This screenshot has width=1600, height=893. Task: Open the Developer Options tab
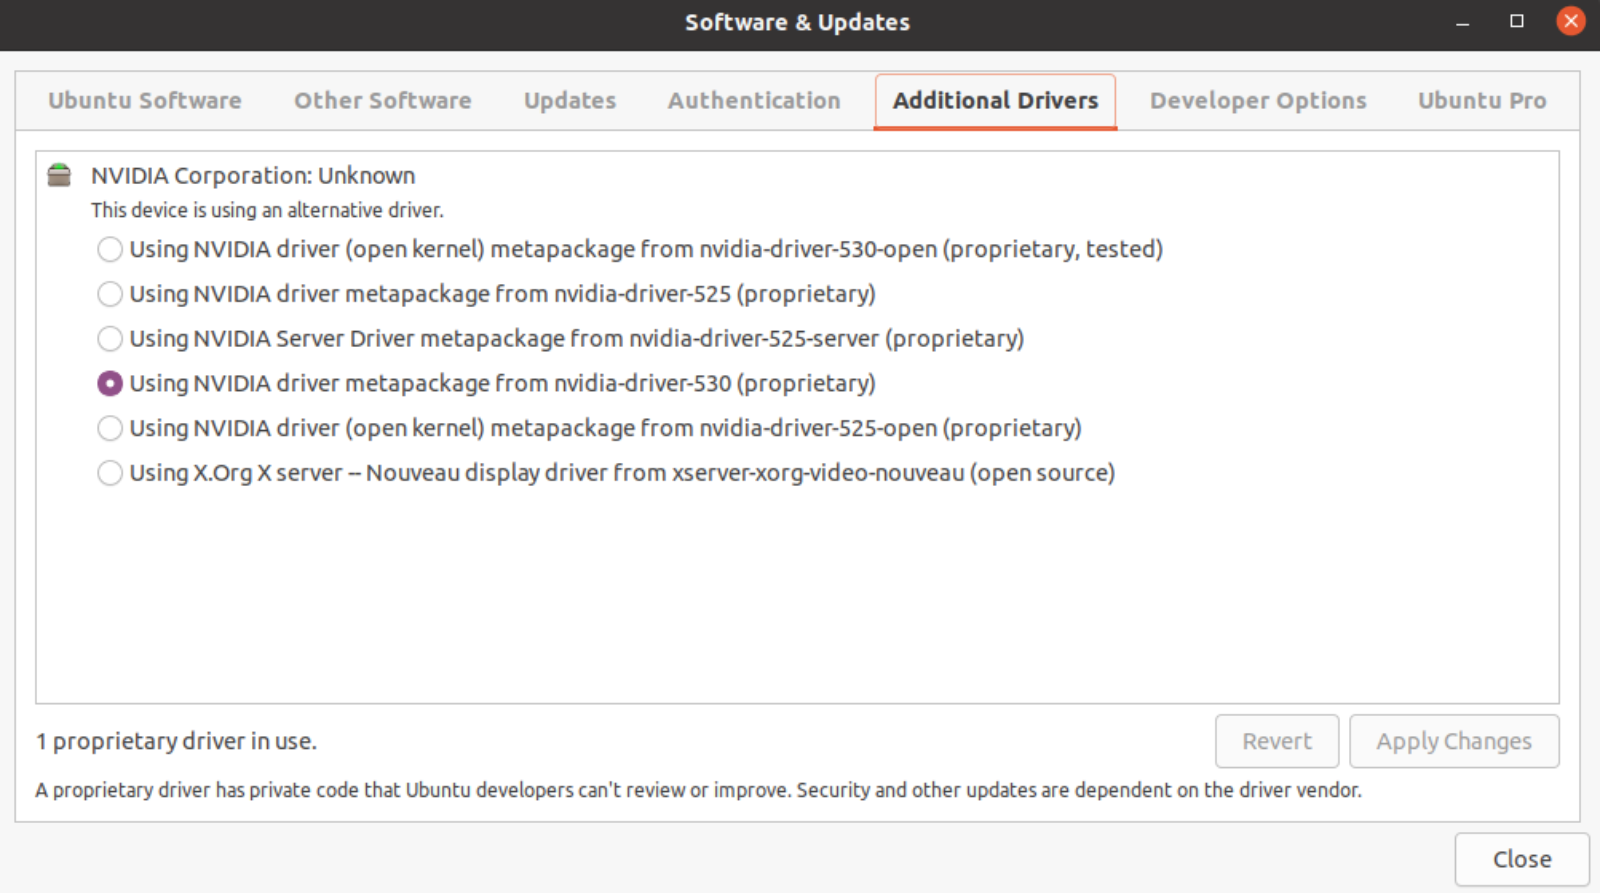pyautogui.click(x=1258, y=101)
